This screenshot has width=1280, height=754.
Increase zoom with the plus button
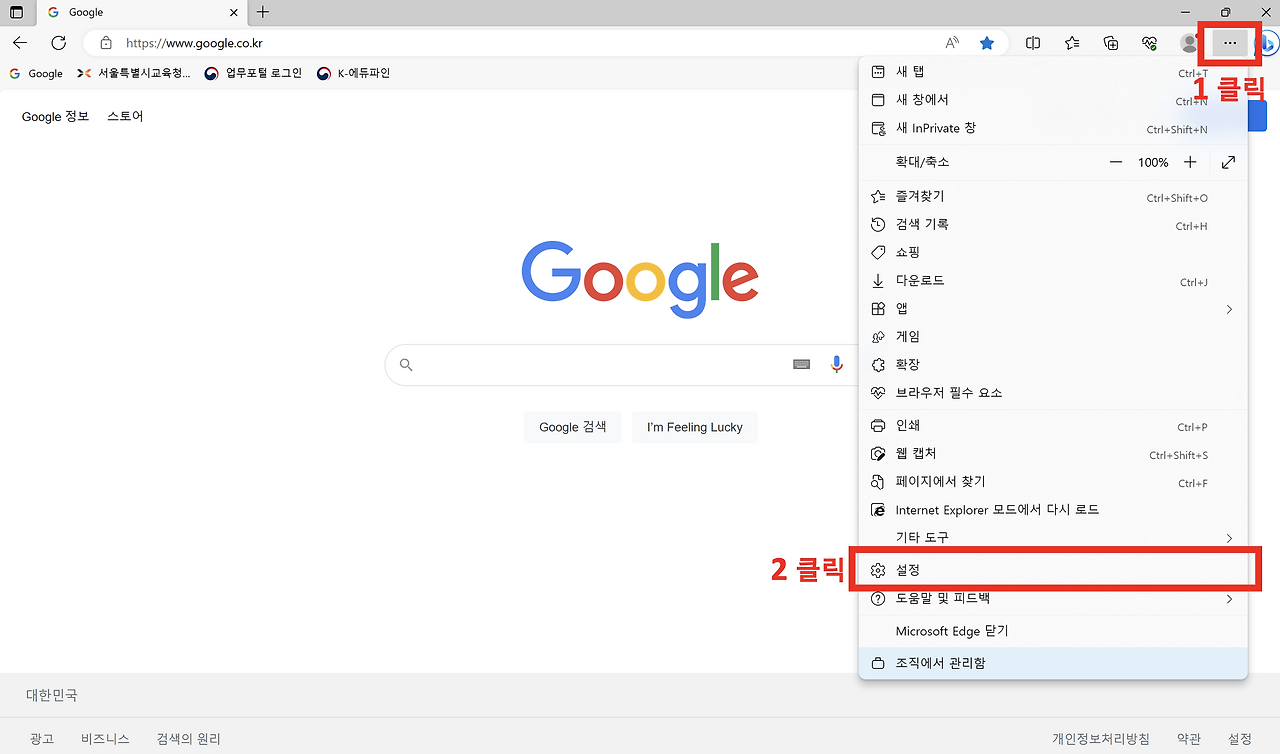click(1190, 162)
